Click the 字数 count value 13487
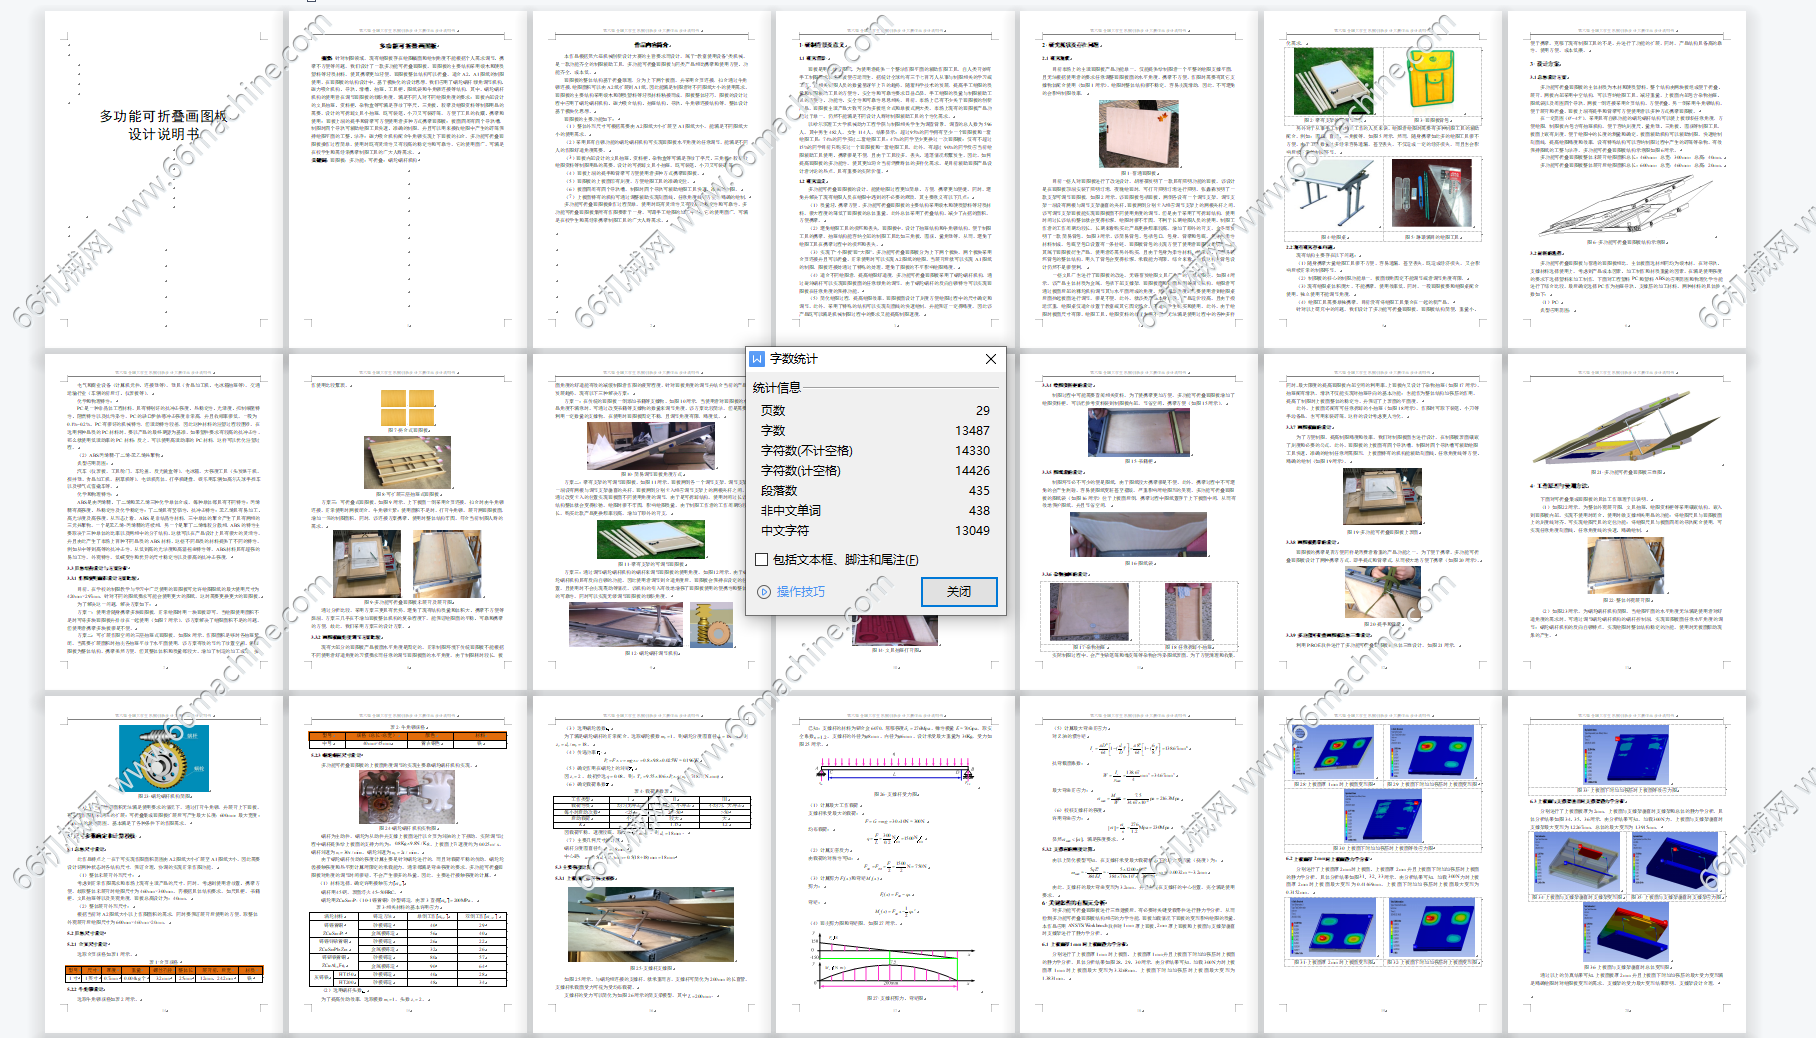This screenshot has height=1038, width=1816. tap(971, 431)
